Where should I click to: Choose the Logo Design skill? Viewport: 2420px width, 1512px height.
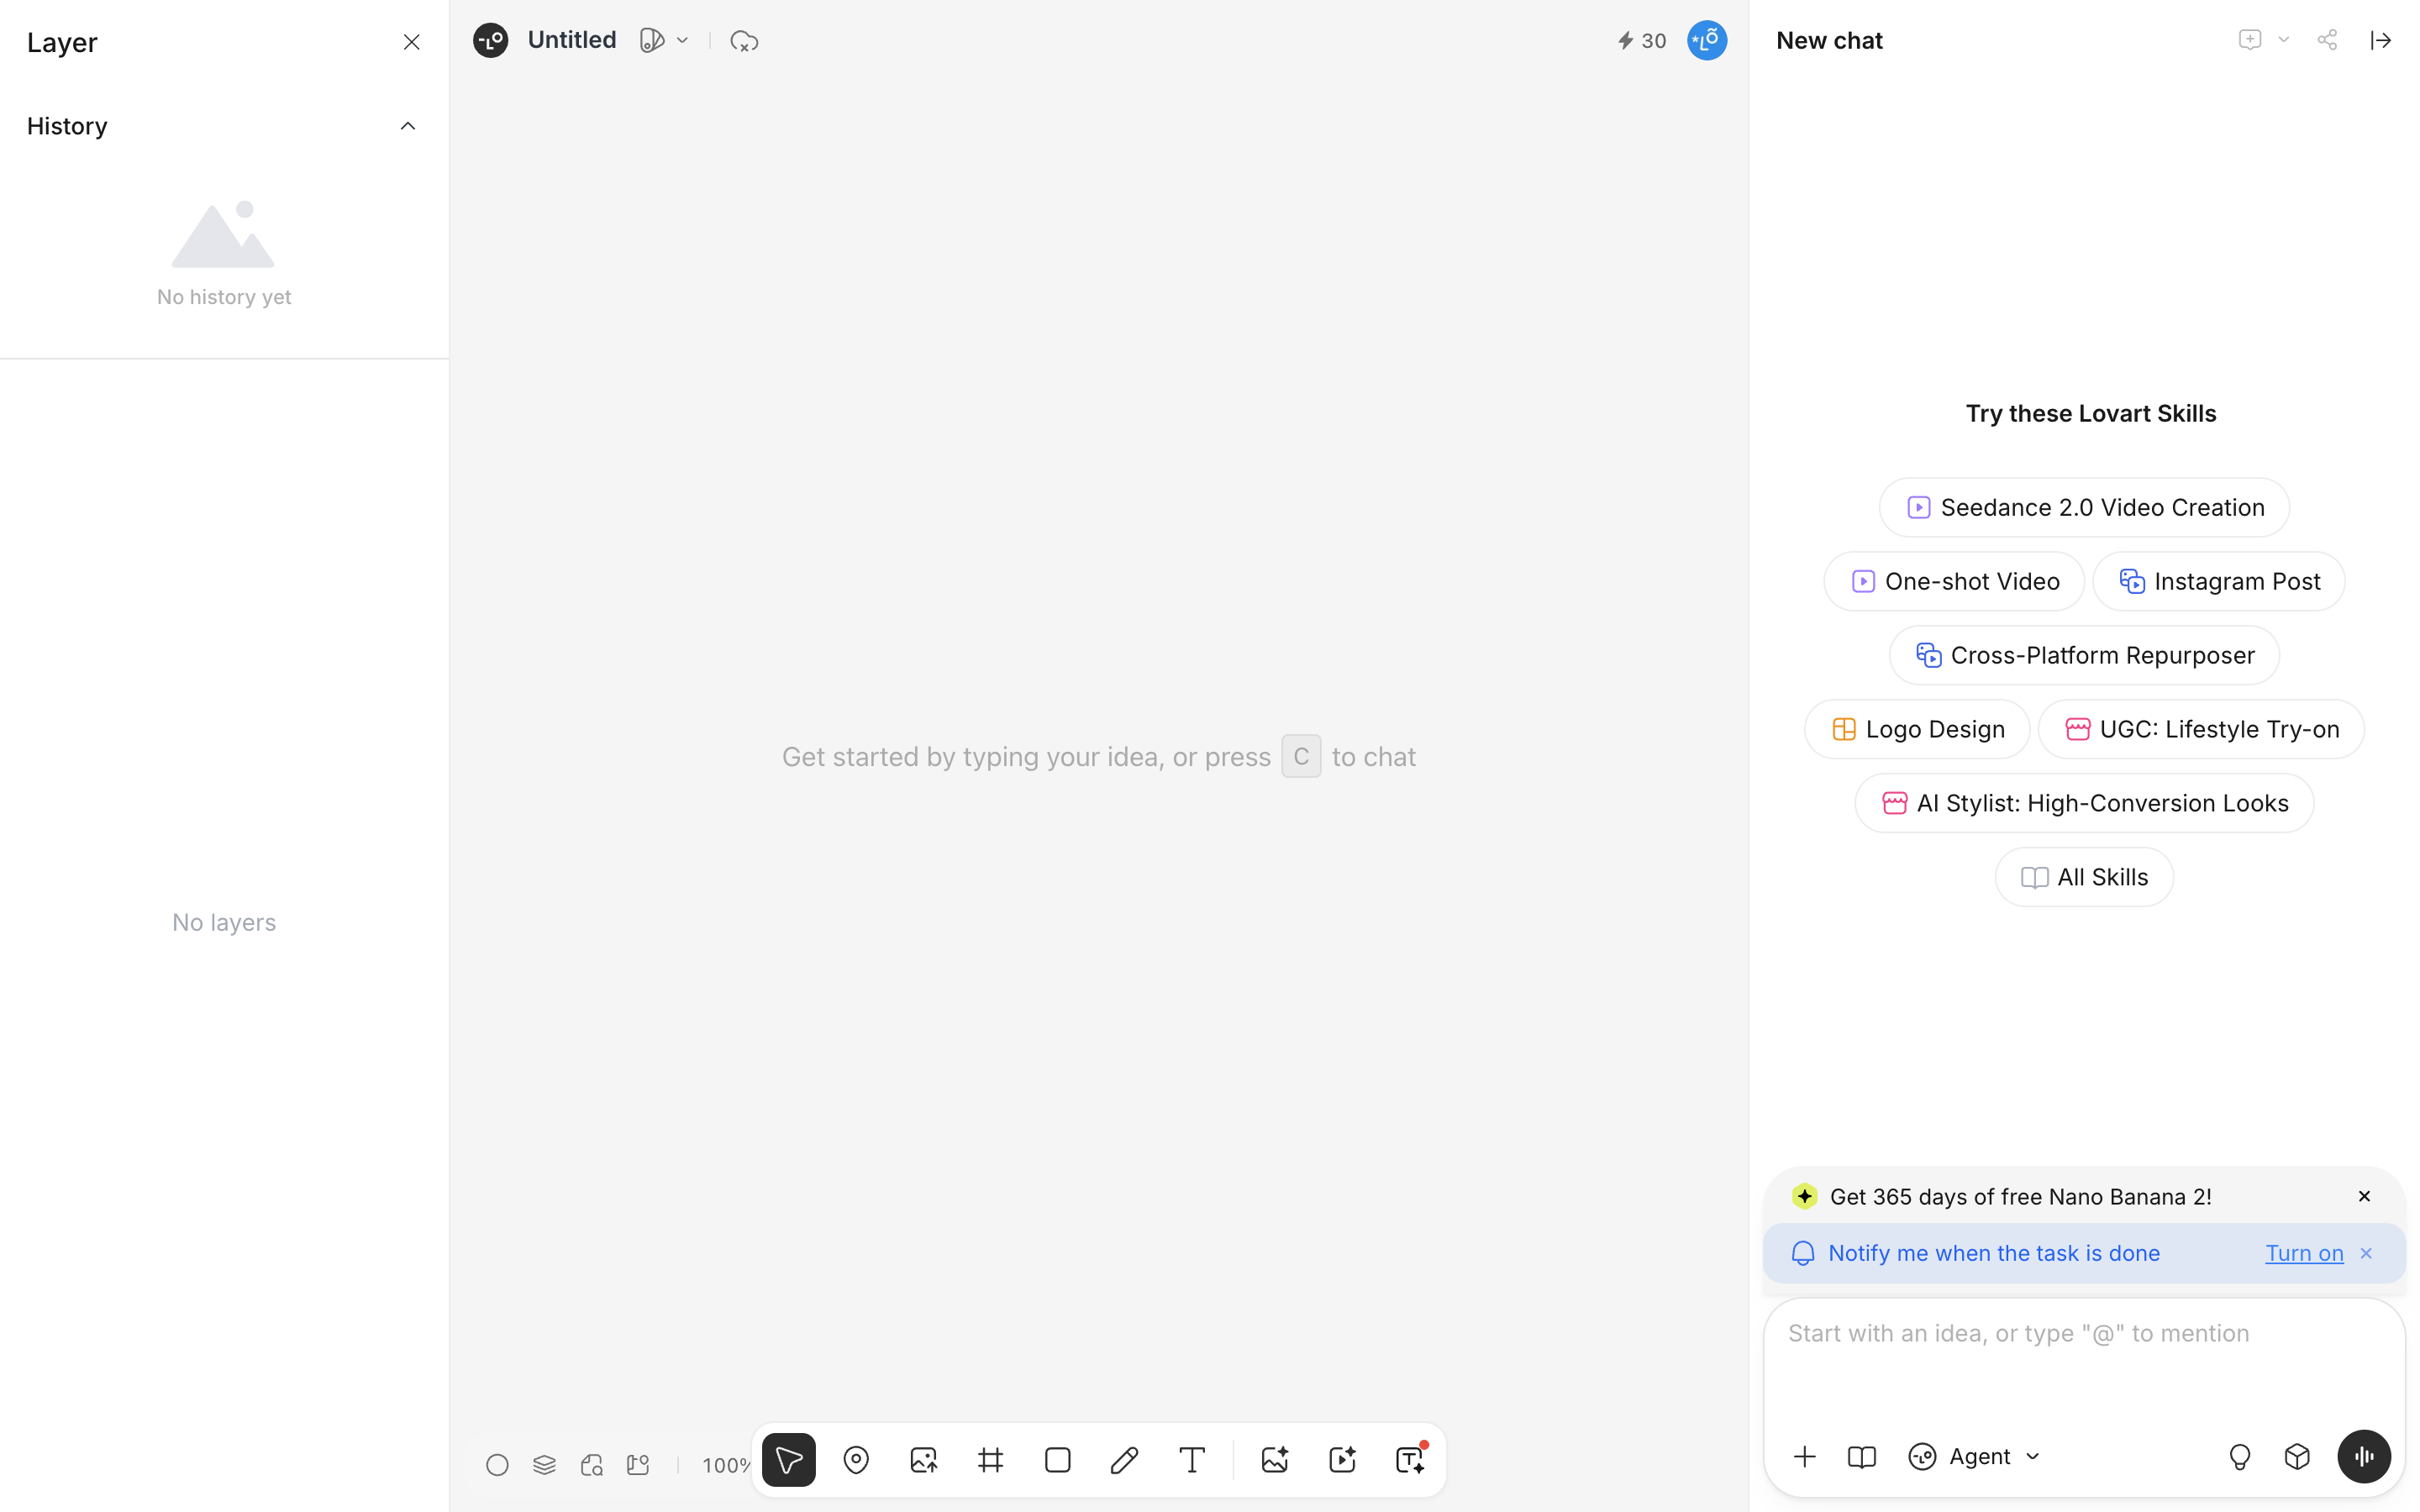(1917, 729)
